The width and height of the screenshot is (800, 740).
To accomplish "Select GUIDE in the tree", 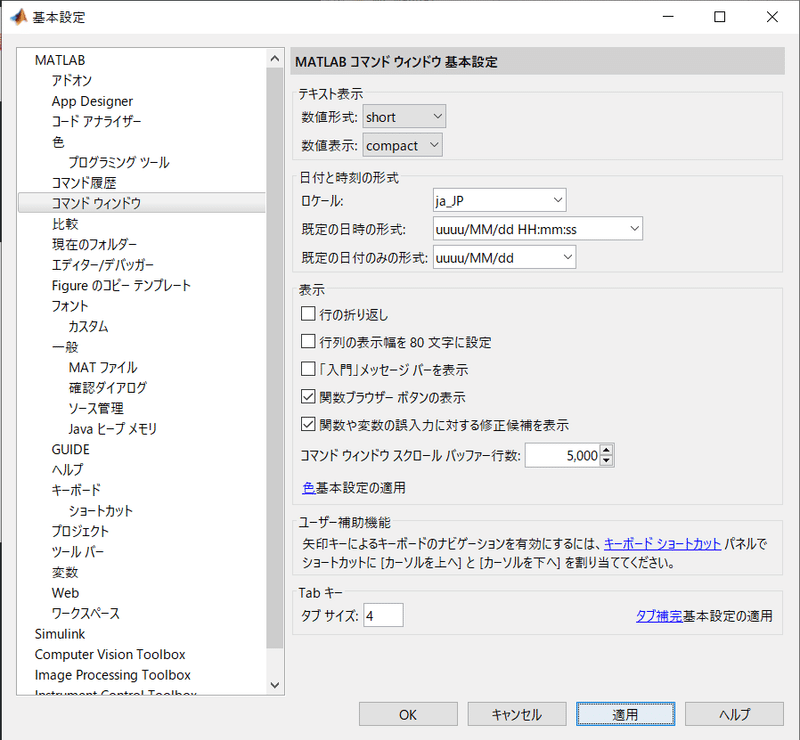I will pyautogui.click(x=70, y=449).
